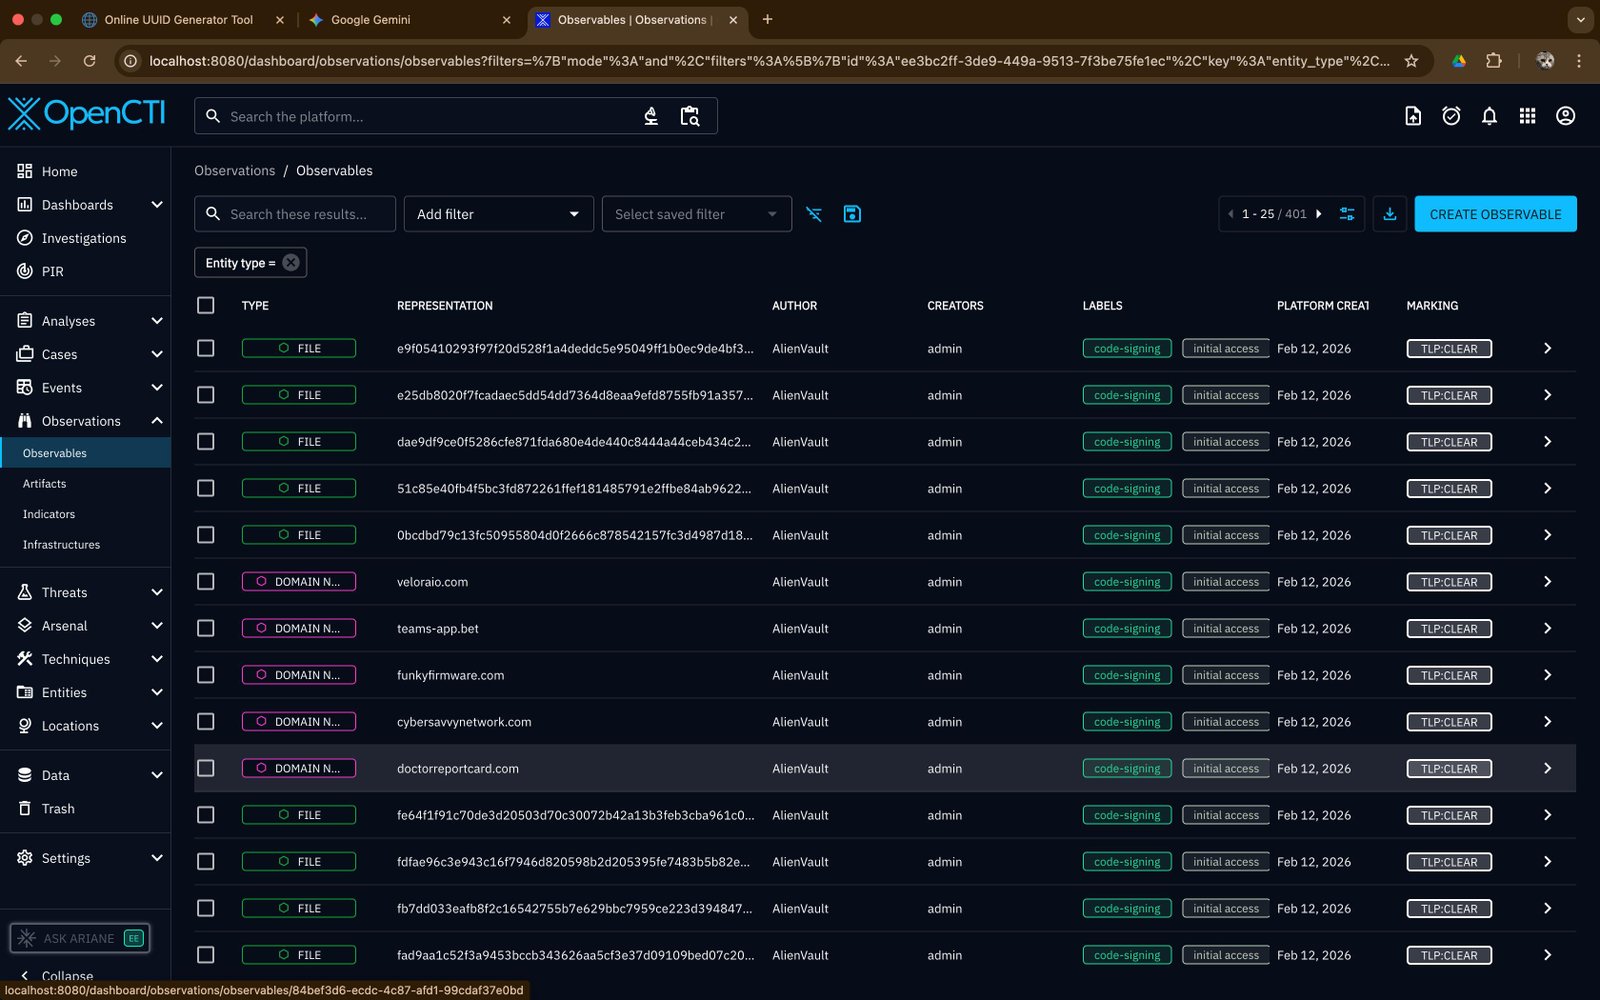
Task: Check the veloraio.com row checkbox
Action: [206, 582]
